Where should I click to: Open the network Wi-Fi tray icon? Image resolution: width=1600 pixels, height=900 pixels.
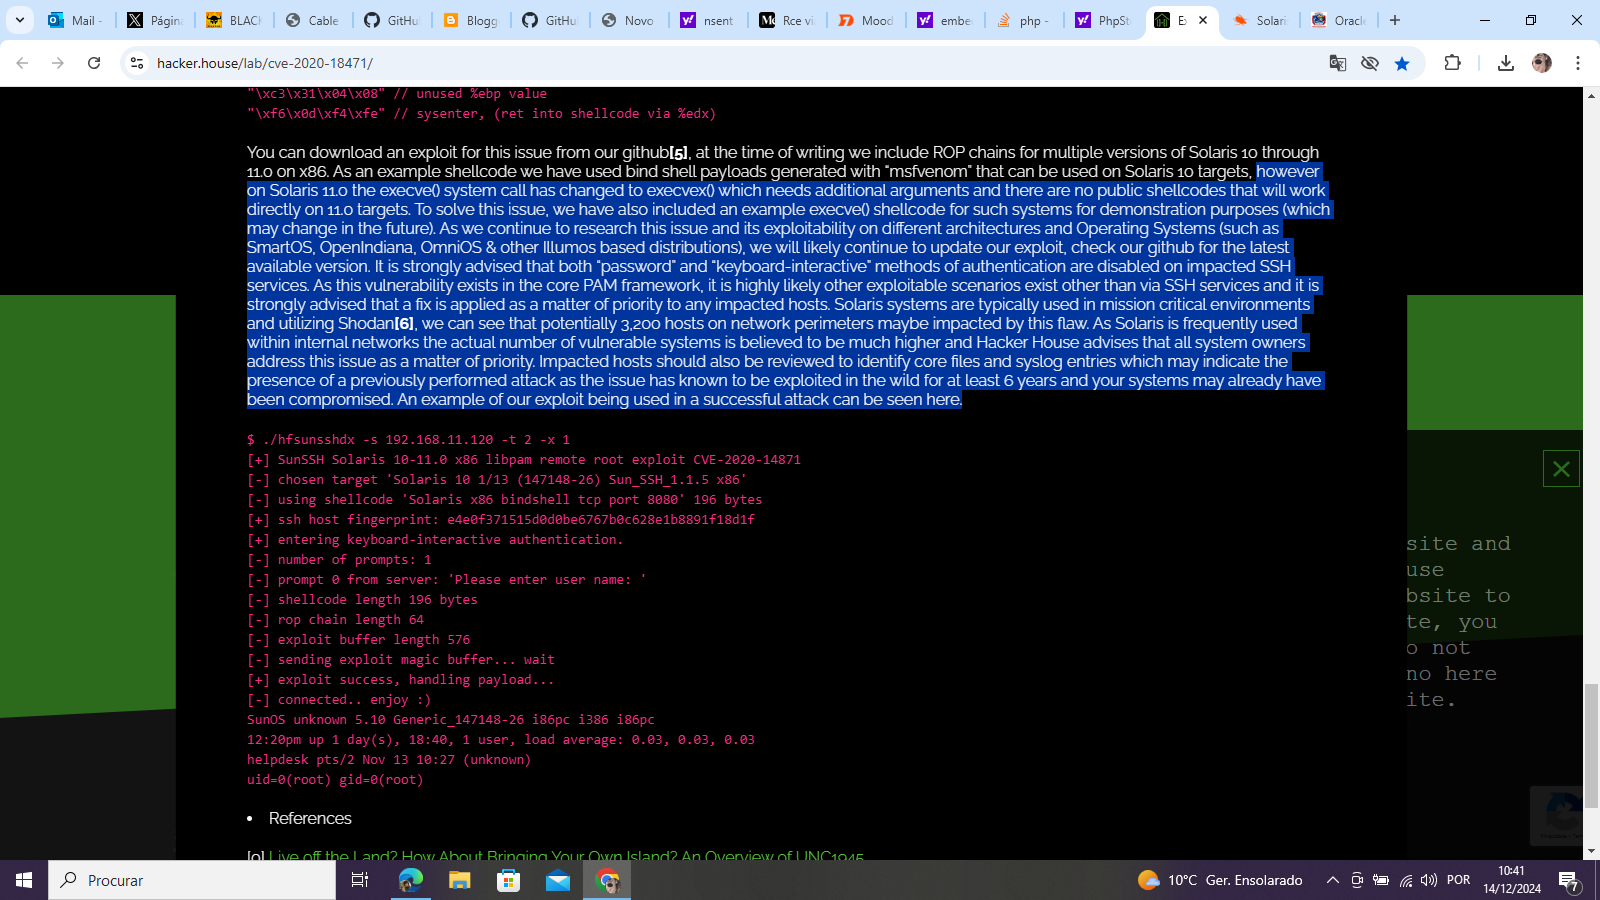(1406, 880)
